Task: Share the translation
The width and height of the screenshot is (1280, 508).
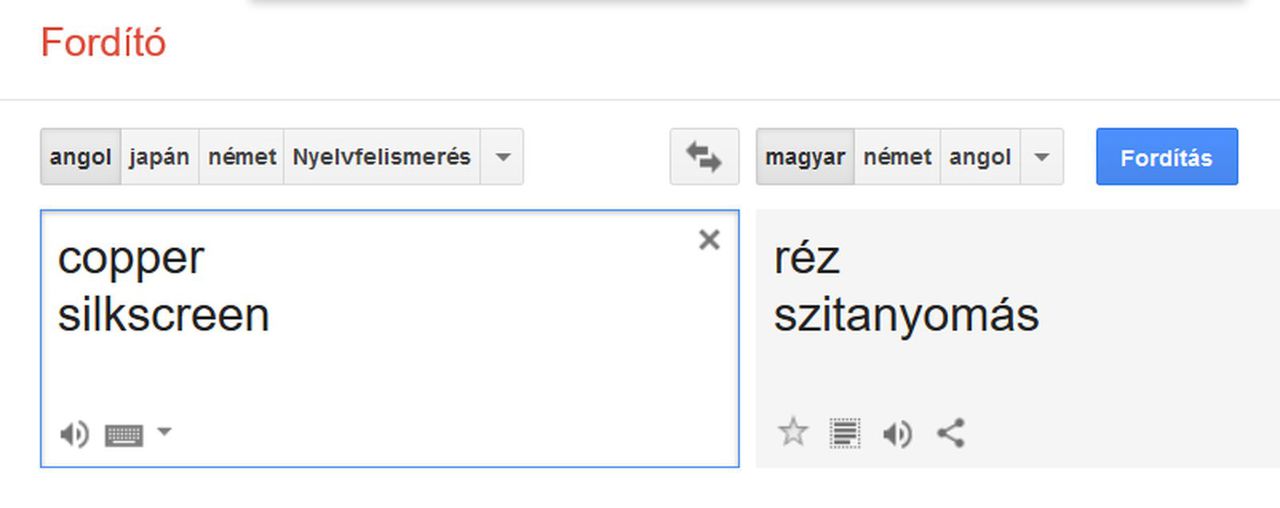Action: [x=950, y=433]
